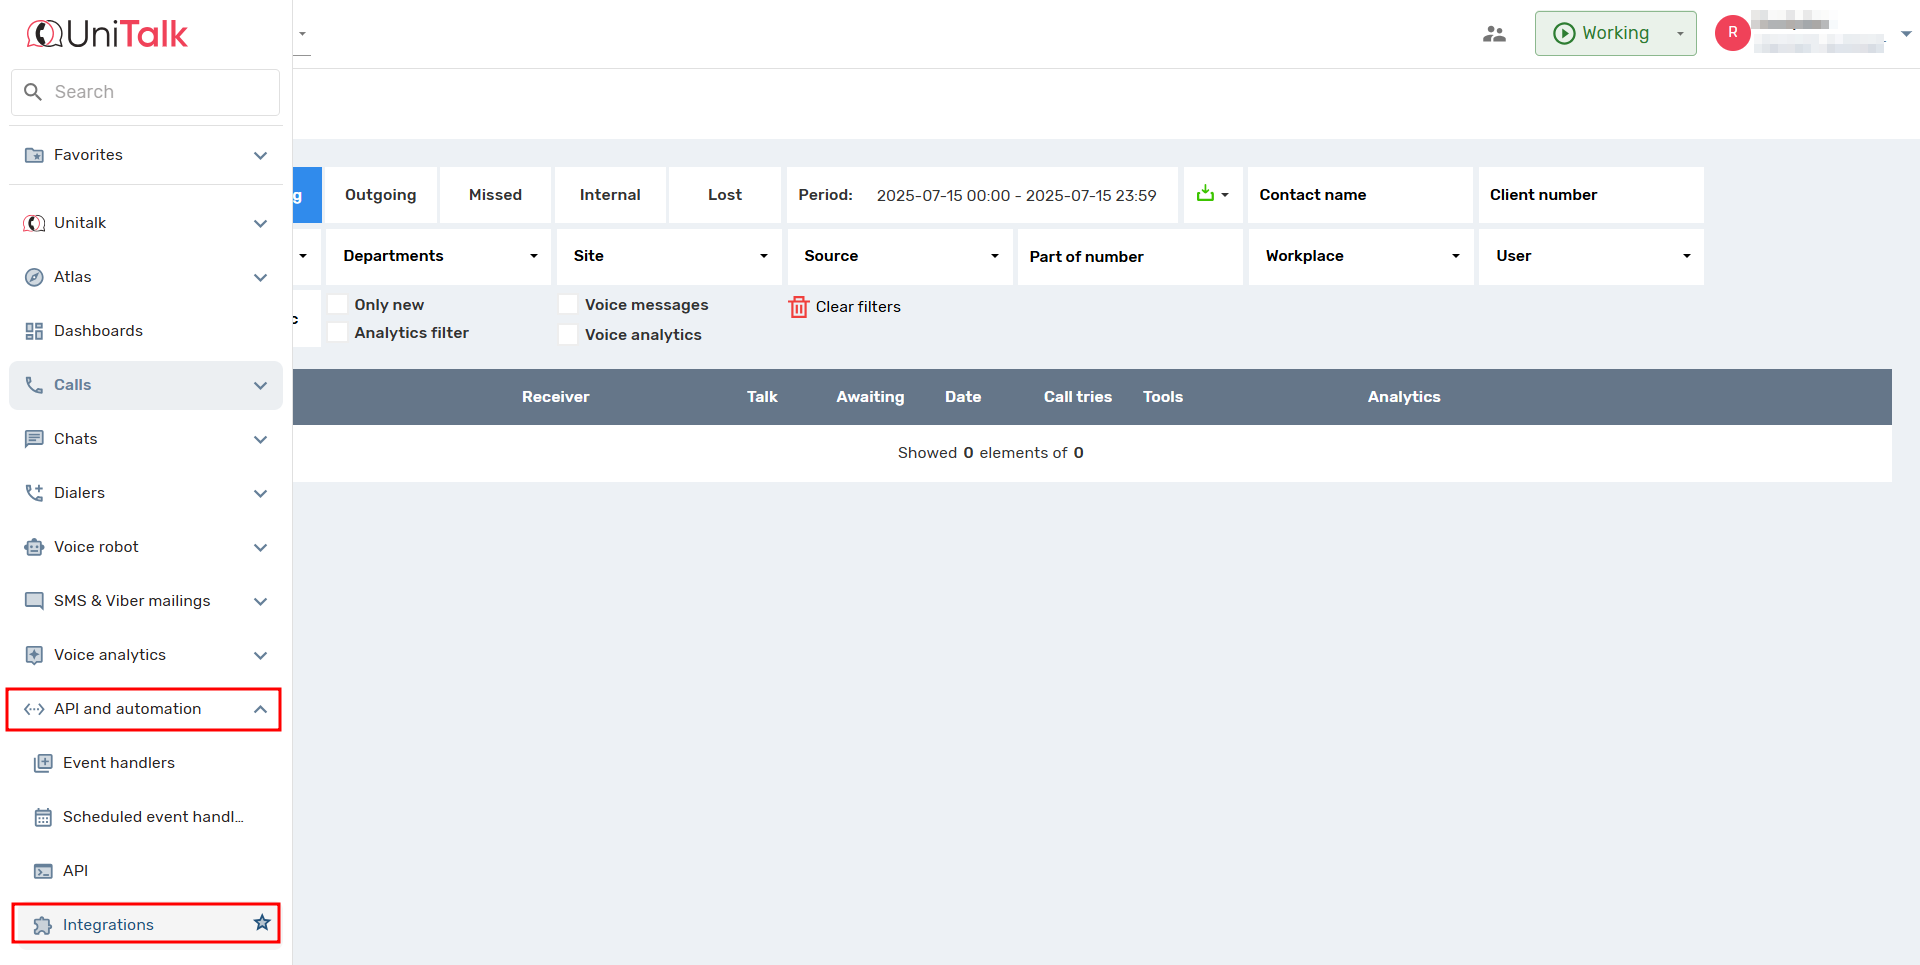
Task: Click the Contact name filter field
Action: 1359,195
